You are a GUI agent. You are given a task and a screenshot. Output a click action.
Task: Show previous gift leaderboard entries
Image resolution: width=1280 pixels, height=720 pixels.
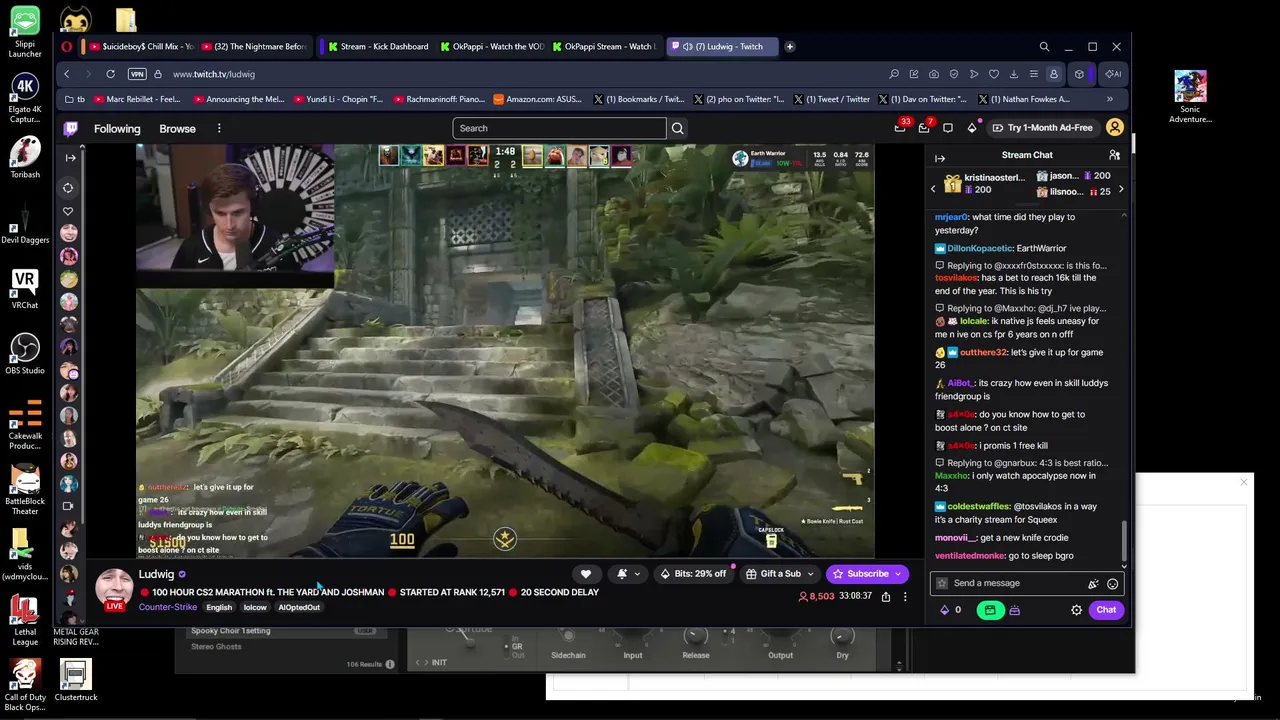point(933,188)
